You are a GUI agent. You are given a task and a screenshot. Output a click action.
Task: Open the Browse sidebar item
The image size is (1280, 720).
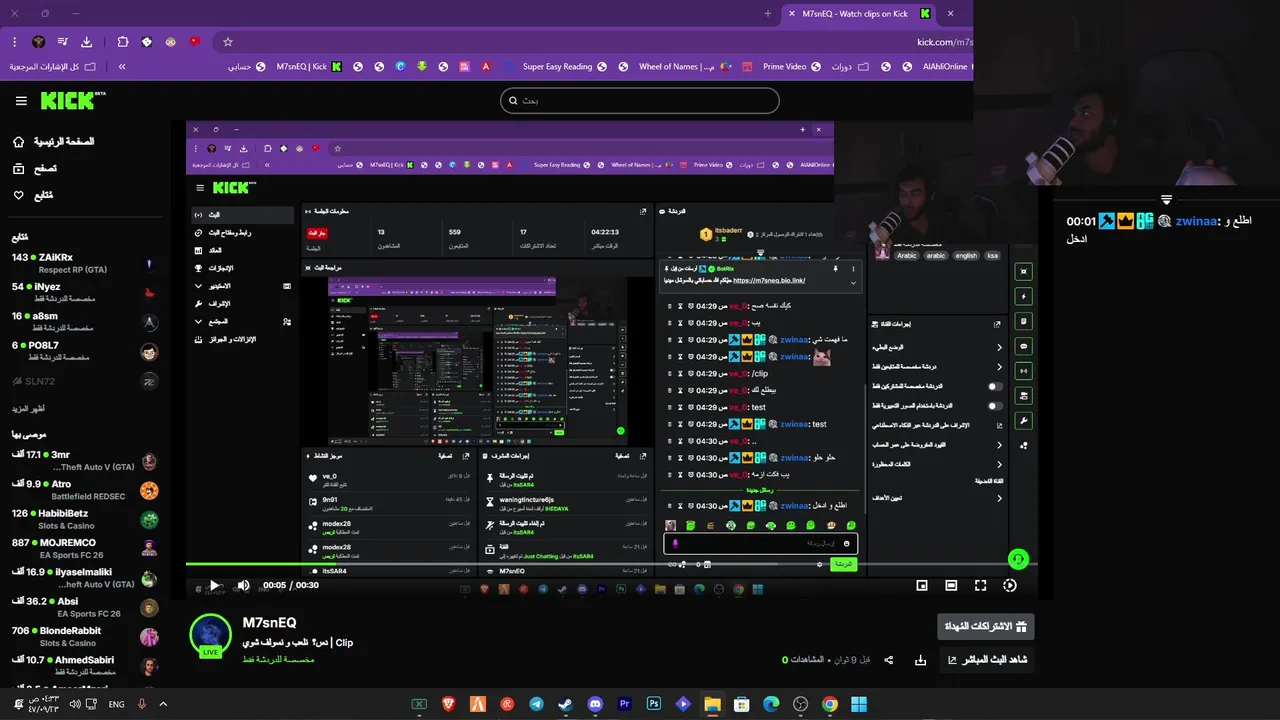click(x=34, y=169)
